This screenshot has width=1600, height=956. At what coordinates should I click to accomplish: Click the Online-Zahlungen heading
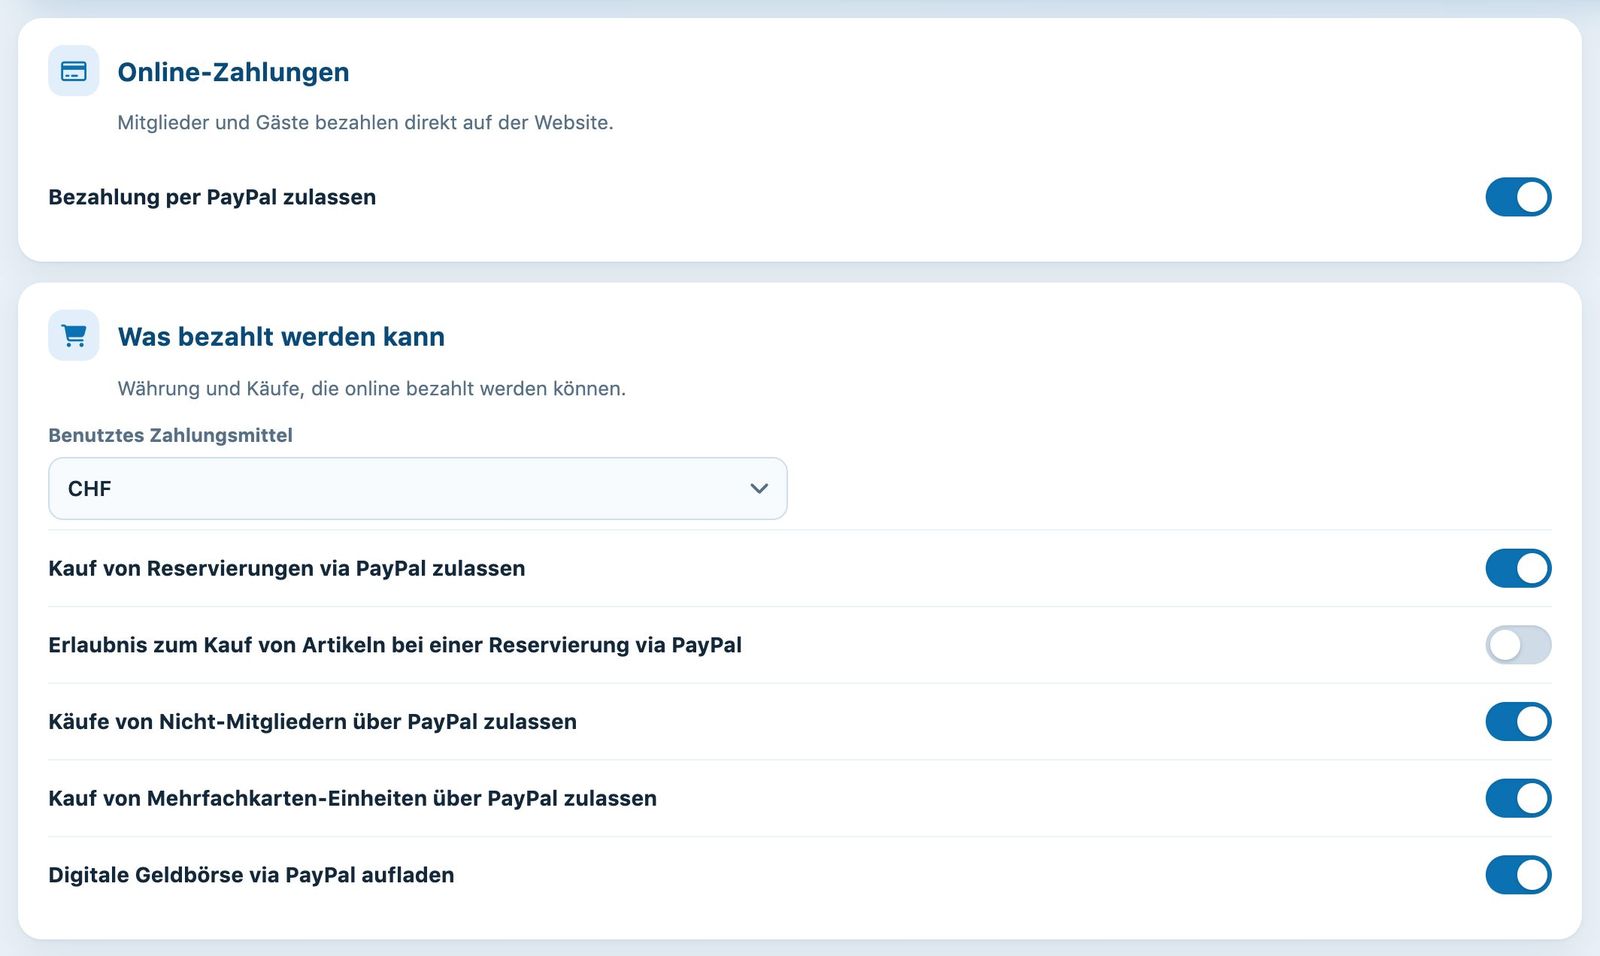click(233, 72)
